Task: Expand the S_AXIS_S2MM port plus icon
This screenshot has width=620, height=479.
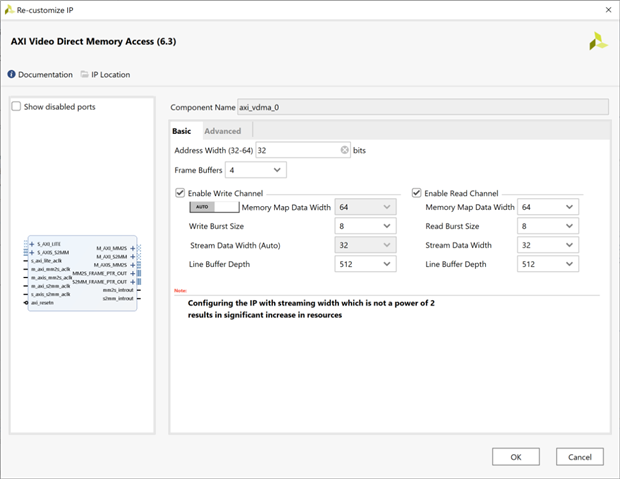Action: (x=32, y=252)
